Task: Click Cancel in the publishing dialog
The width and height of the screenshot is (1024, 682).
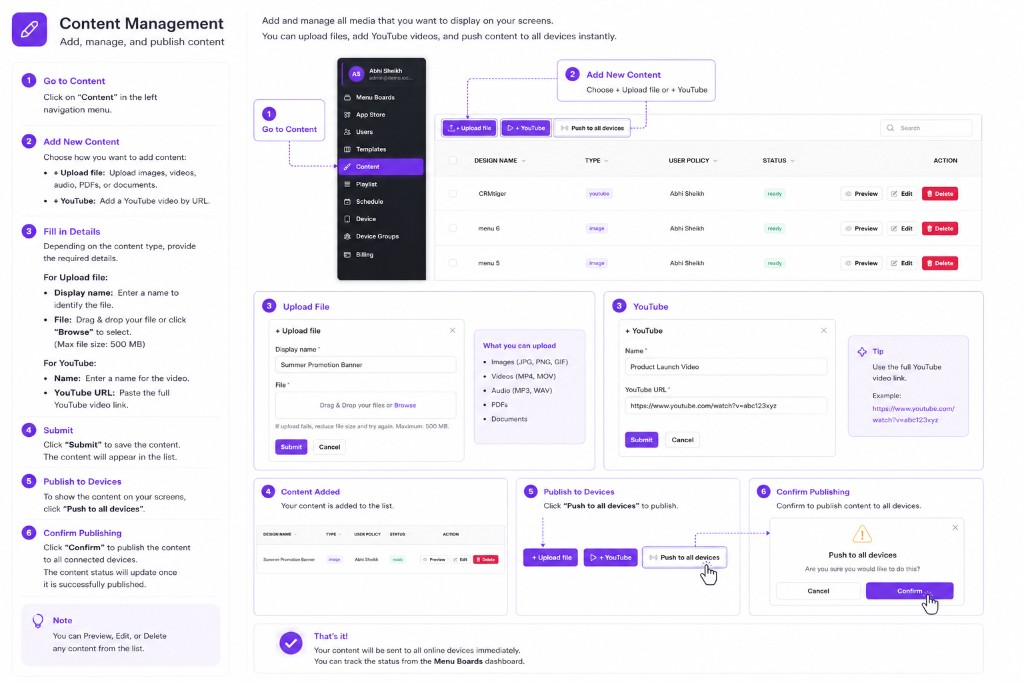Action: (818, 591)
